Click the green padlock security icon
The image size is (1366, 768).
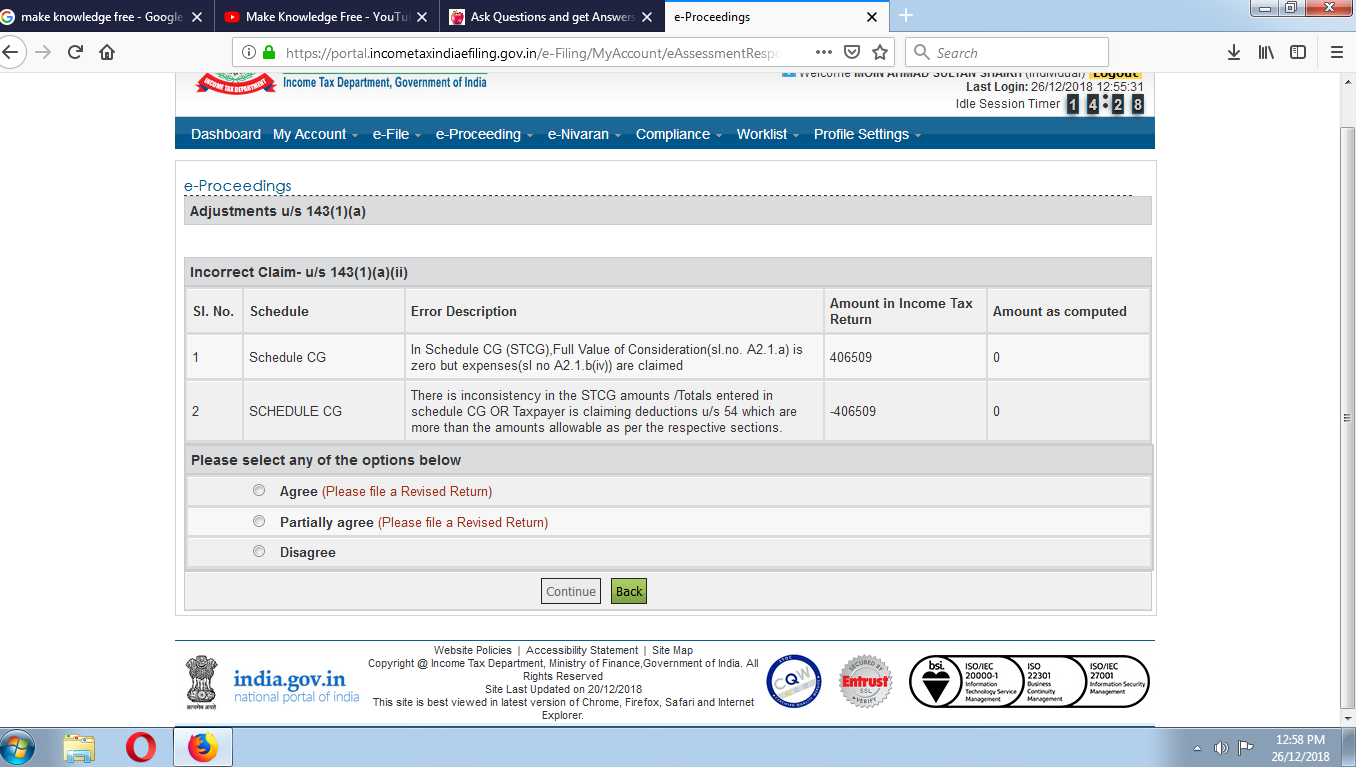(x=270, y=53)
